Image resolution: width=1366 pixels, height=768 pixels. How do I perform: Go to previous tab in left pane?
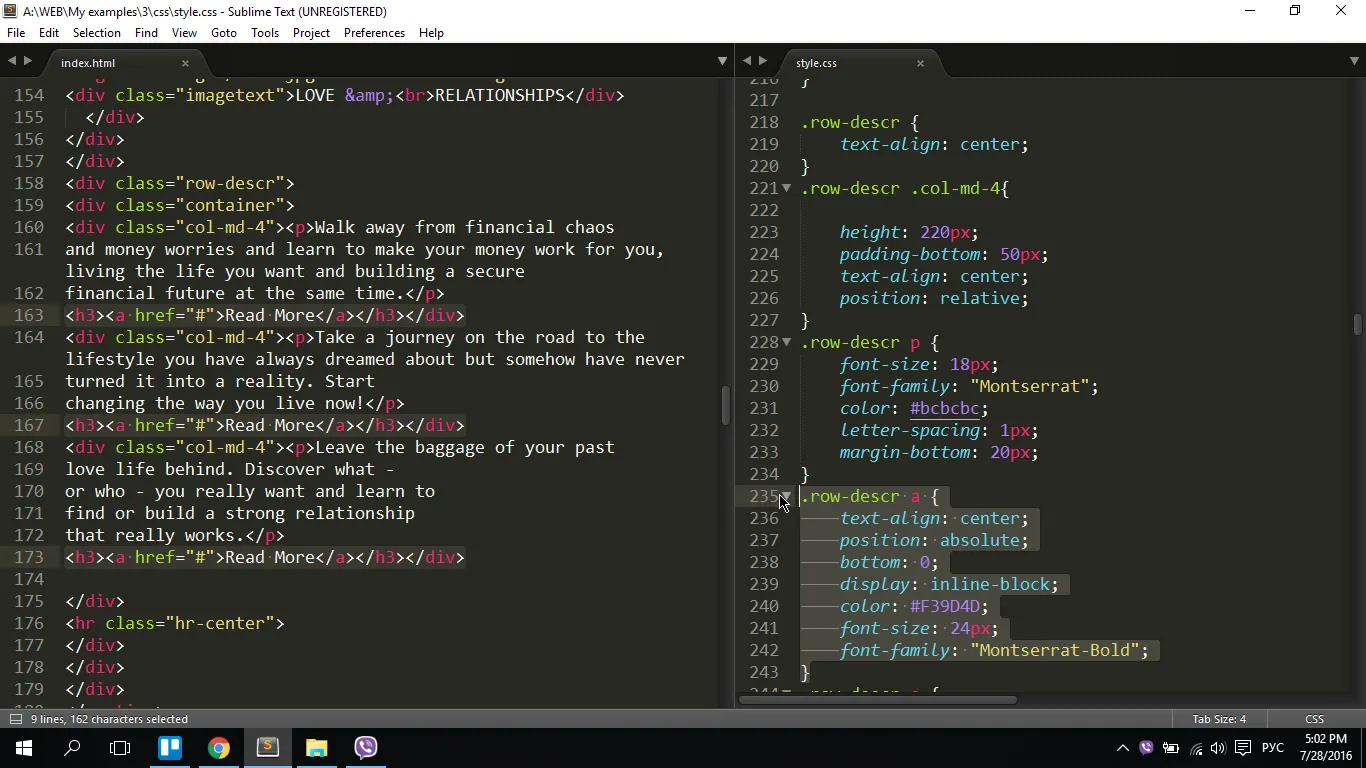click(x=12, y=62)
